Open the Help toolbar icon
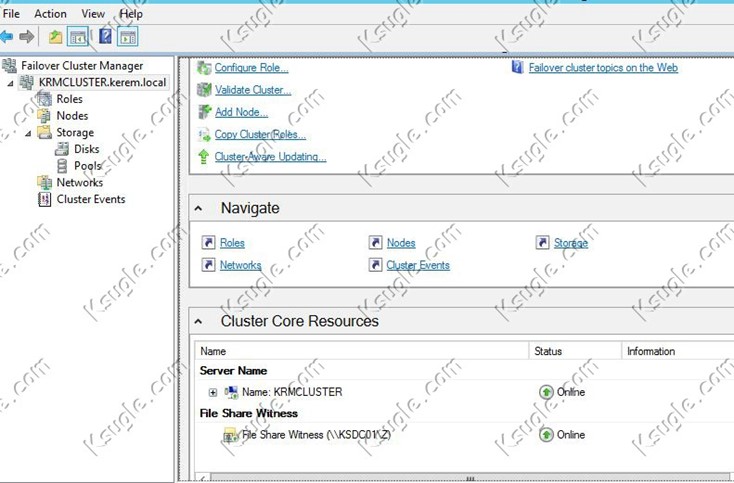The width and height of the screenshot is (734, 483). click(105, 37)
